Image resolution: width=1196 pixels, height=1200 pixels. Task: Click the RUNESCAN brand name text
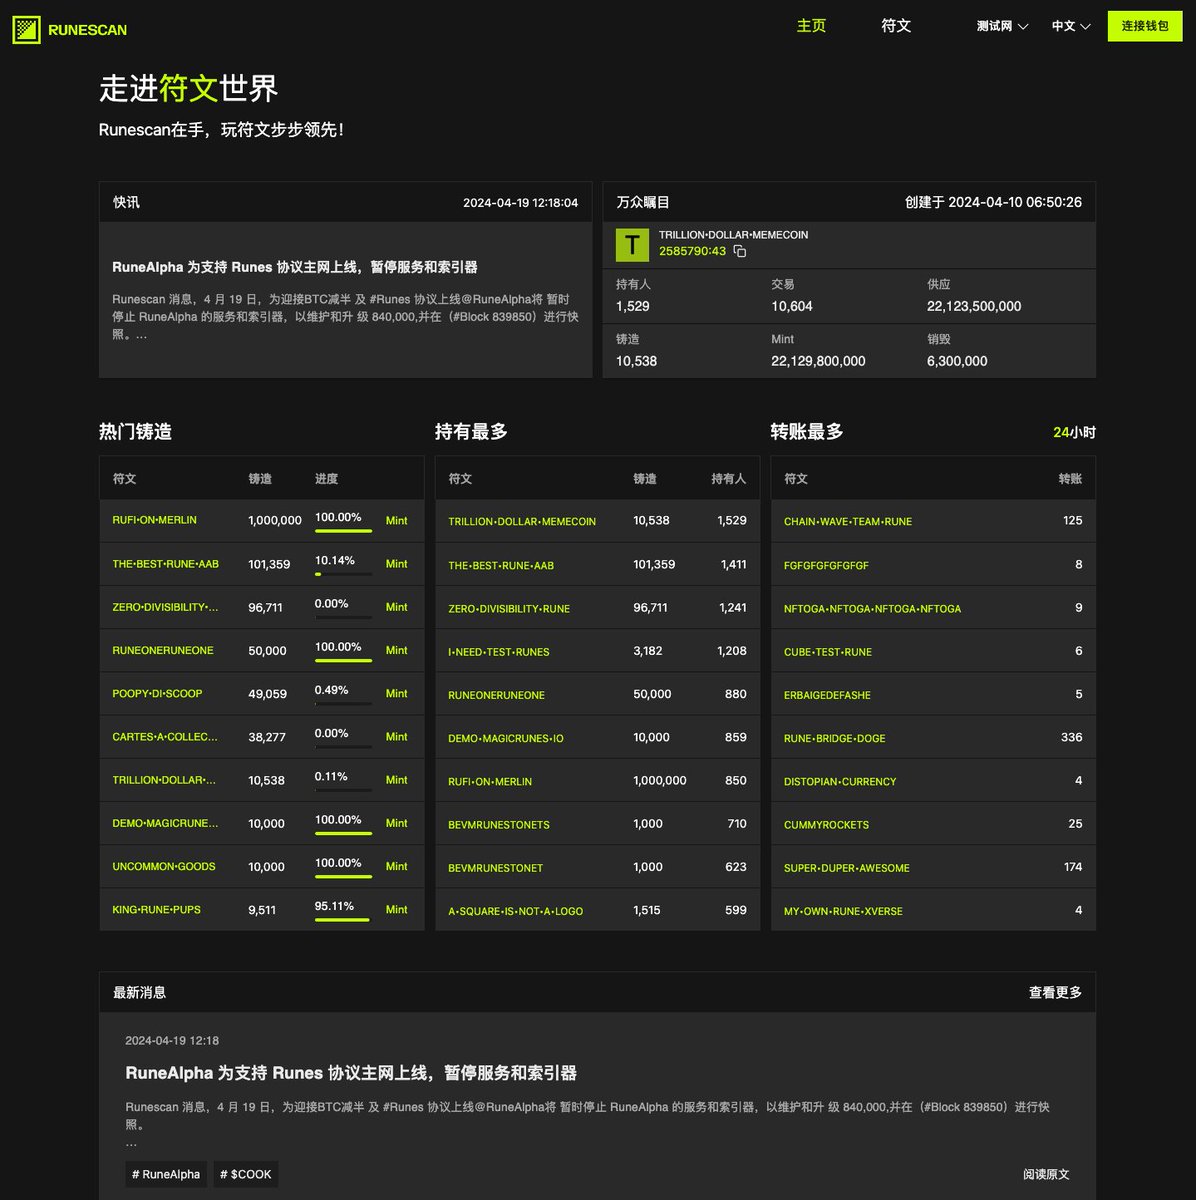tap(88, 30)
